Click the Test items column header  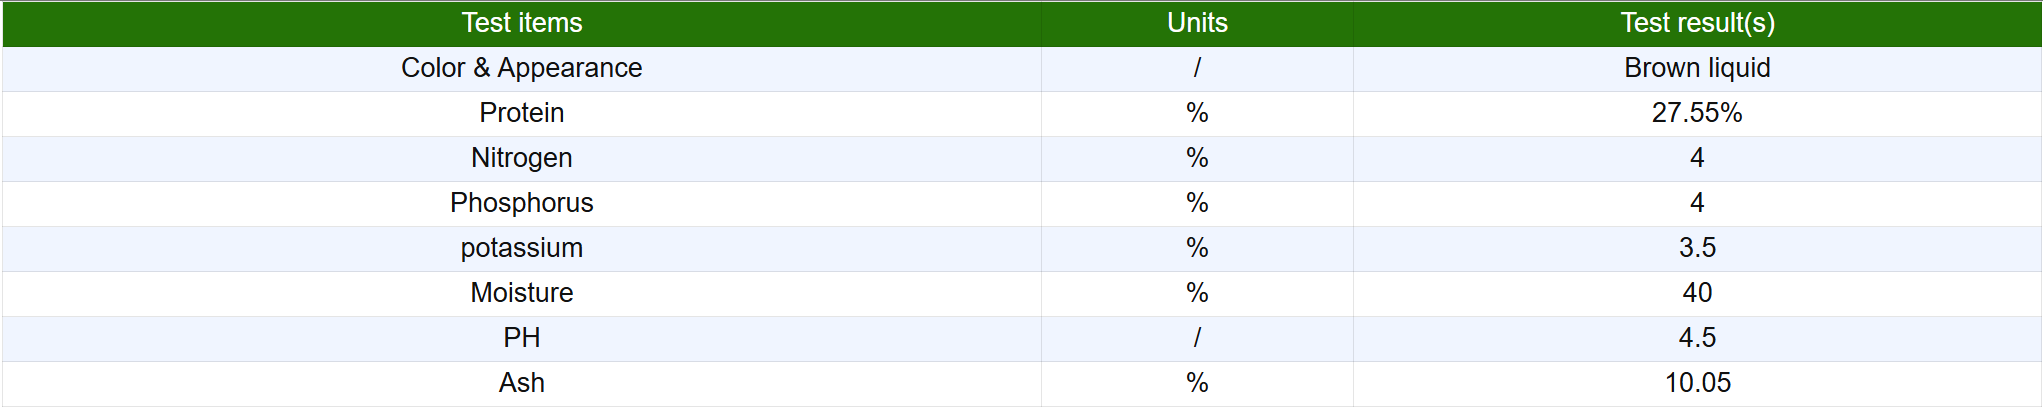(x=521, y=23)
